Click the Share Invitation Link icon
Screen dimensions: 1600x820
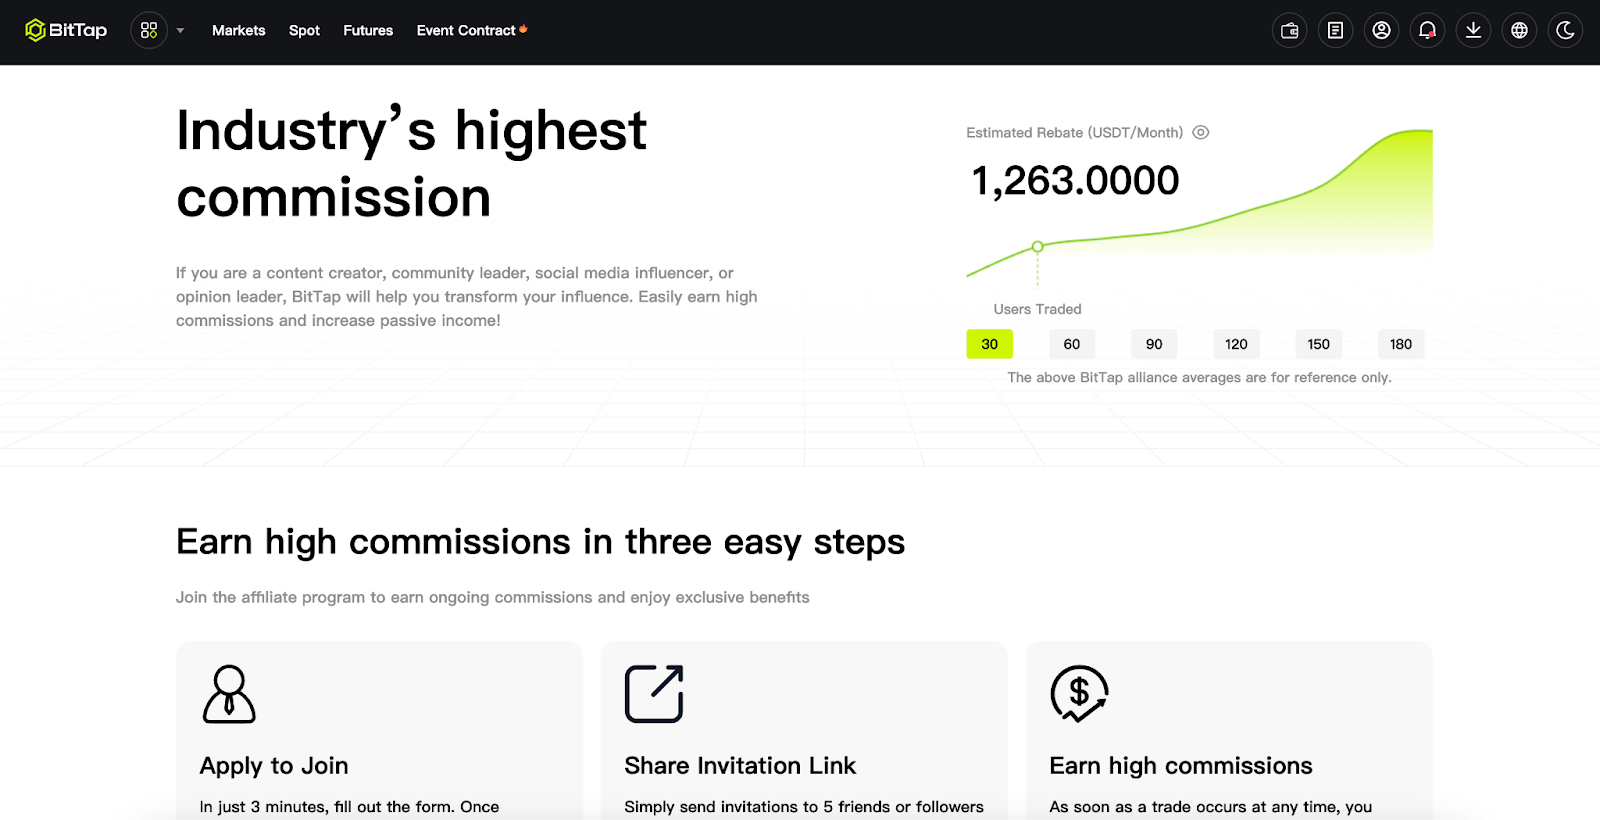[x=654, y=694]
